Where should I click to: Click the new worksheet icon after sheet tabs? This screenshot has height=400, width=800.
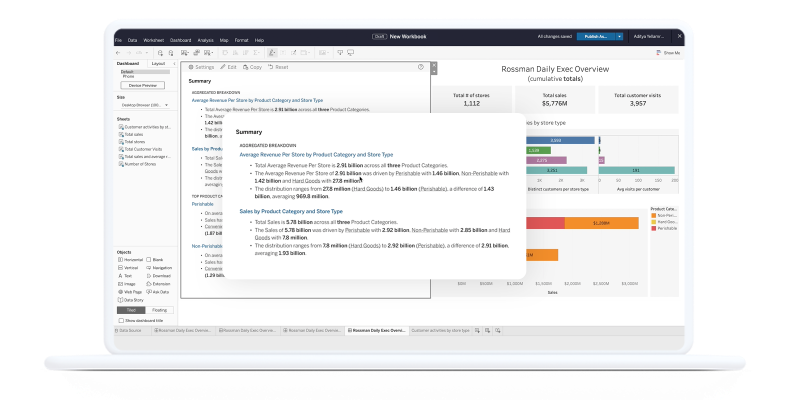click(x=478, y=331)
